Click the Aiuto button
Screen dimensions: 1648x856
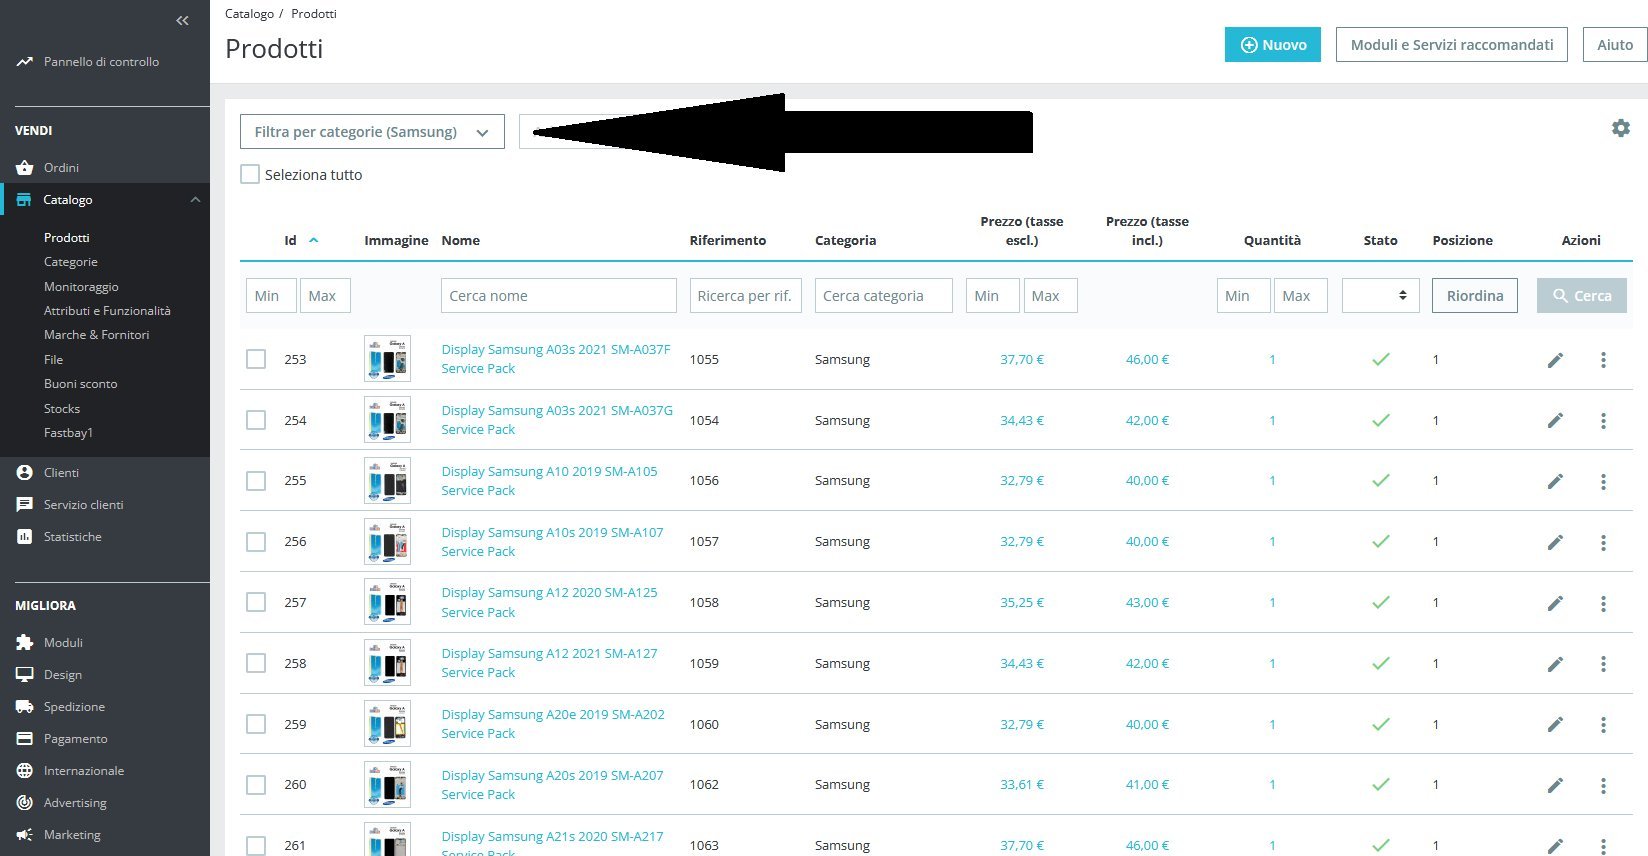point(1615,45)
